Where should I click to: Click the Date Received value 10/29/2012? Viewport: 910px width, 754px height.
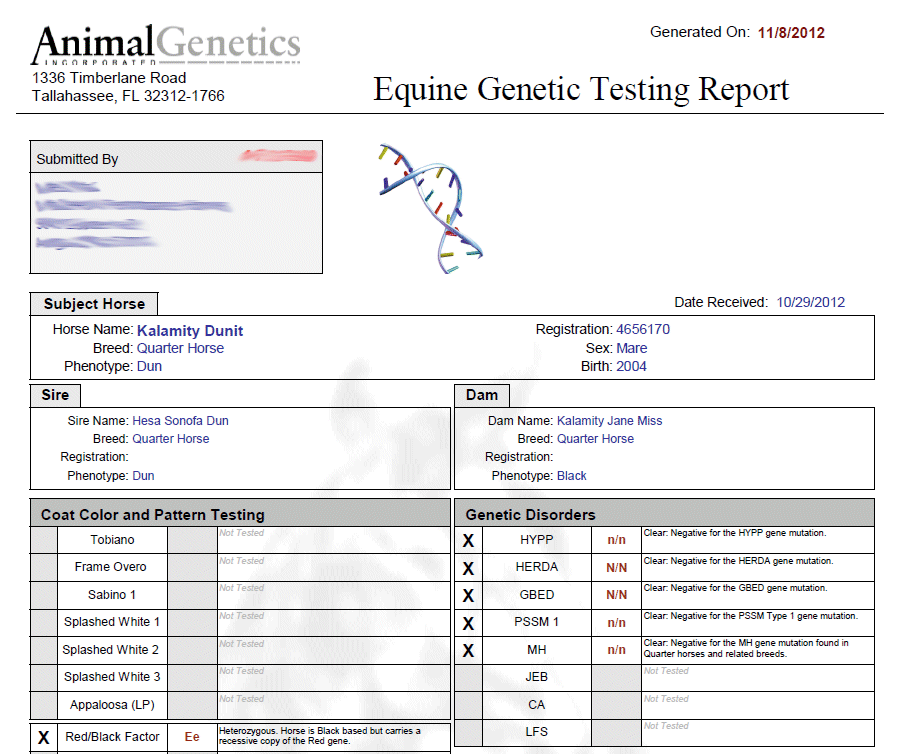coord(811,302)
